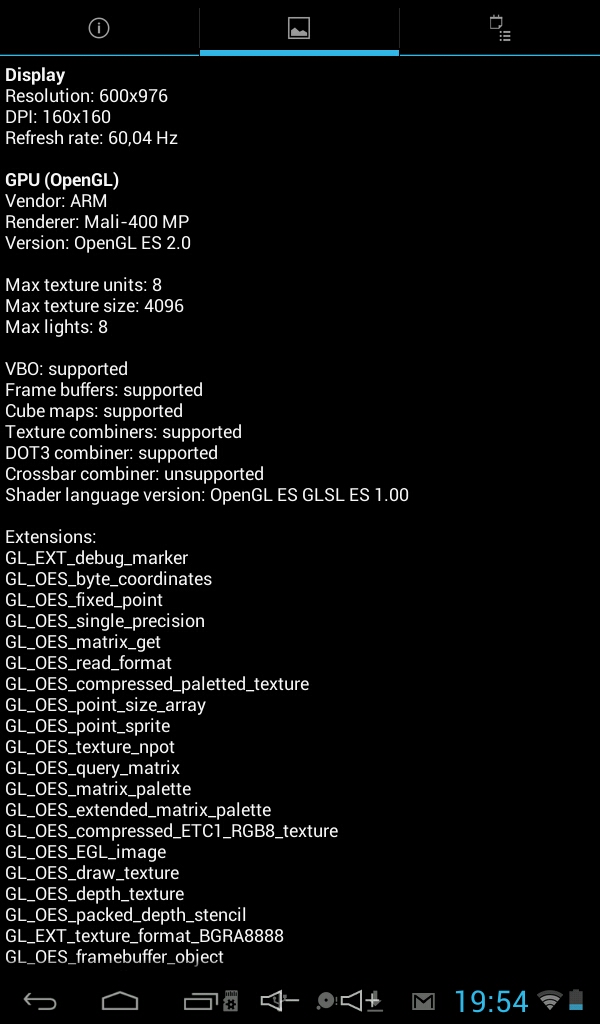This screenshot has width=600, height=1024.
Task: Tap the Shader language version line
Action: (207, 495)
